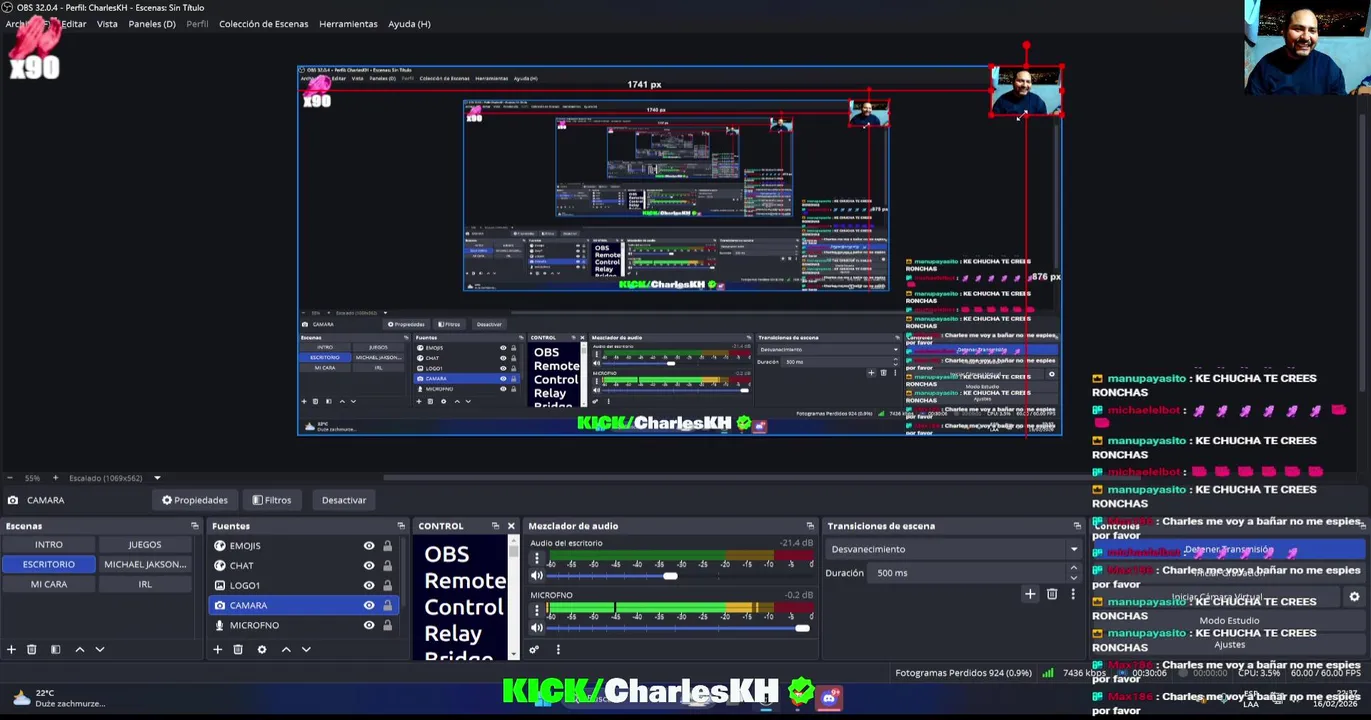1371x720 pixels.
Task: Move the selected source up
Action: pyautogui.click(x=286, y=650)
